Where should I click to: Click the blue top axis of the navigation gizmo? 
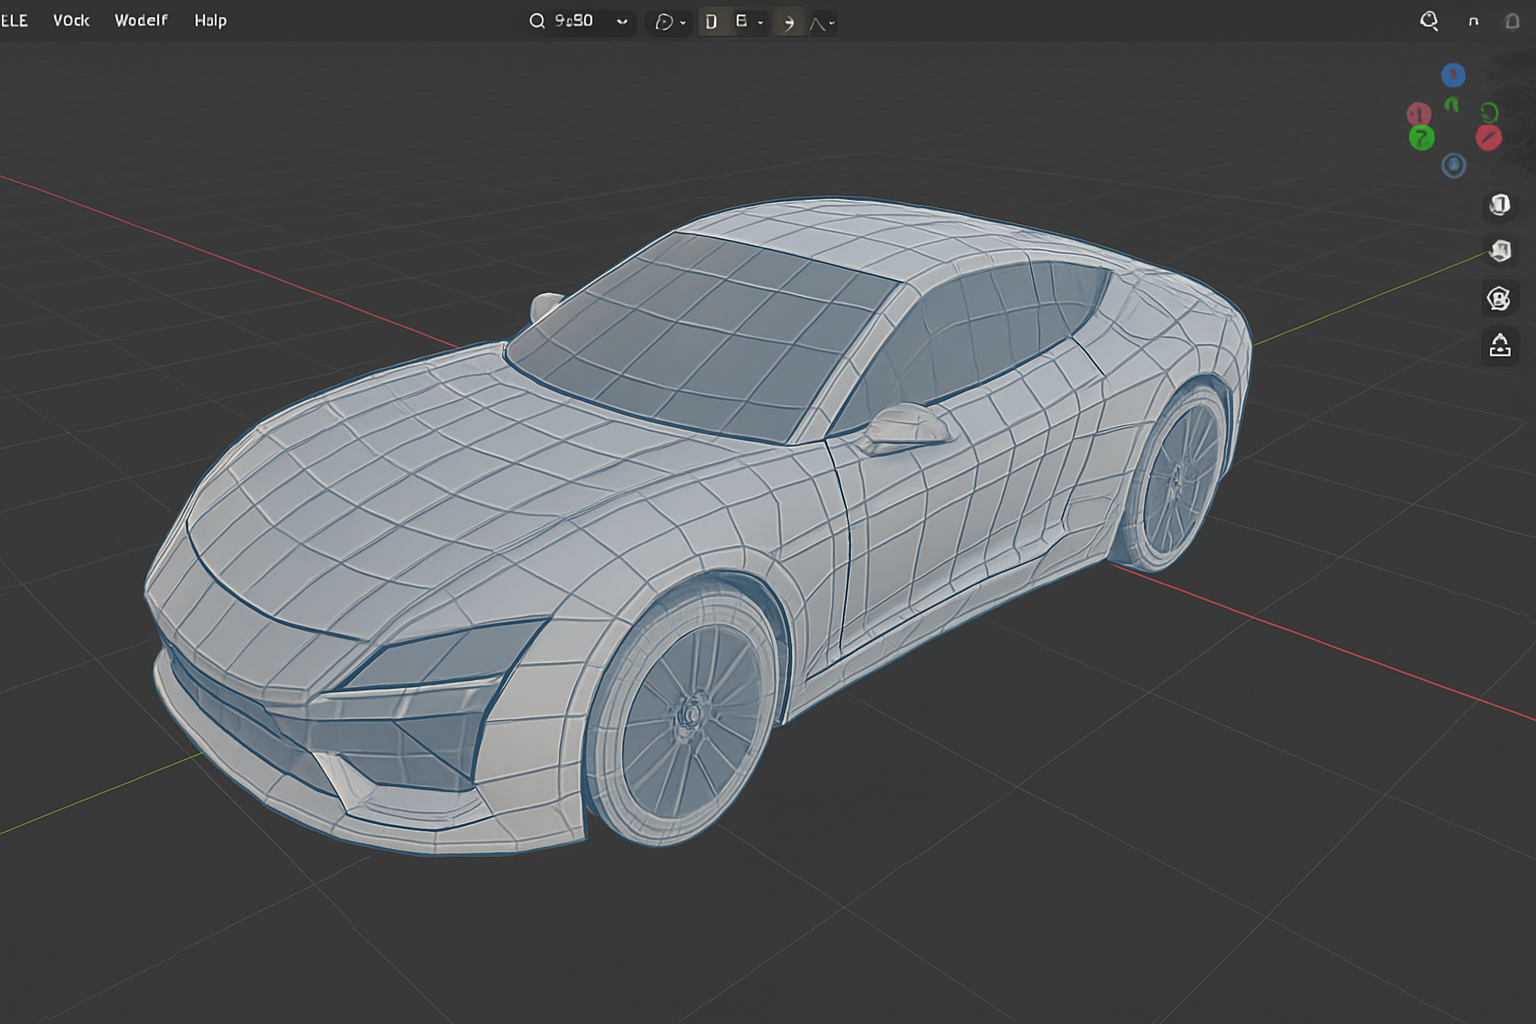click(x=1453, y=75)
